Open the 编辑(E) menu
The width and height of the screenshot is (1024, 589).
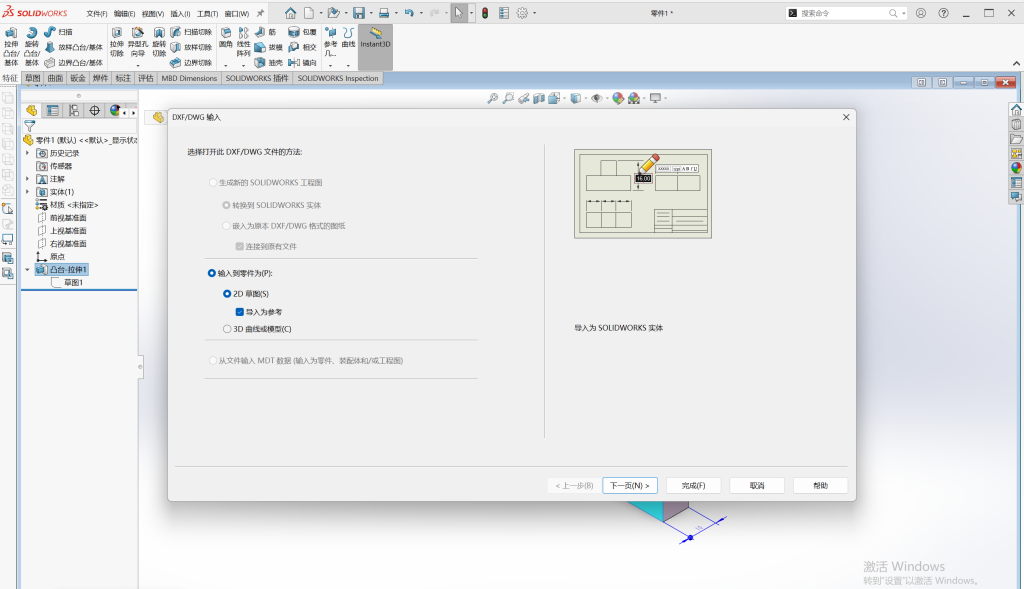pos(124,14)
